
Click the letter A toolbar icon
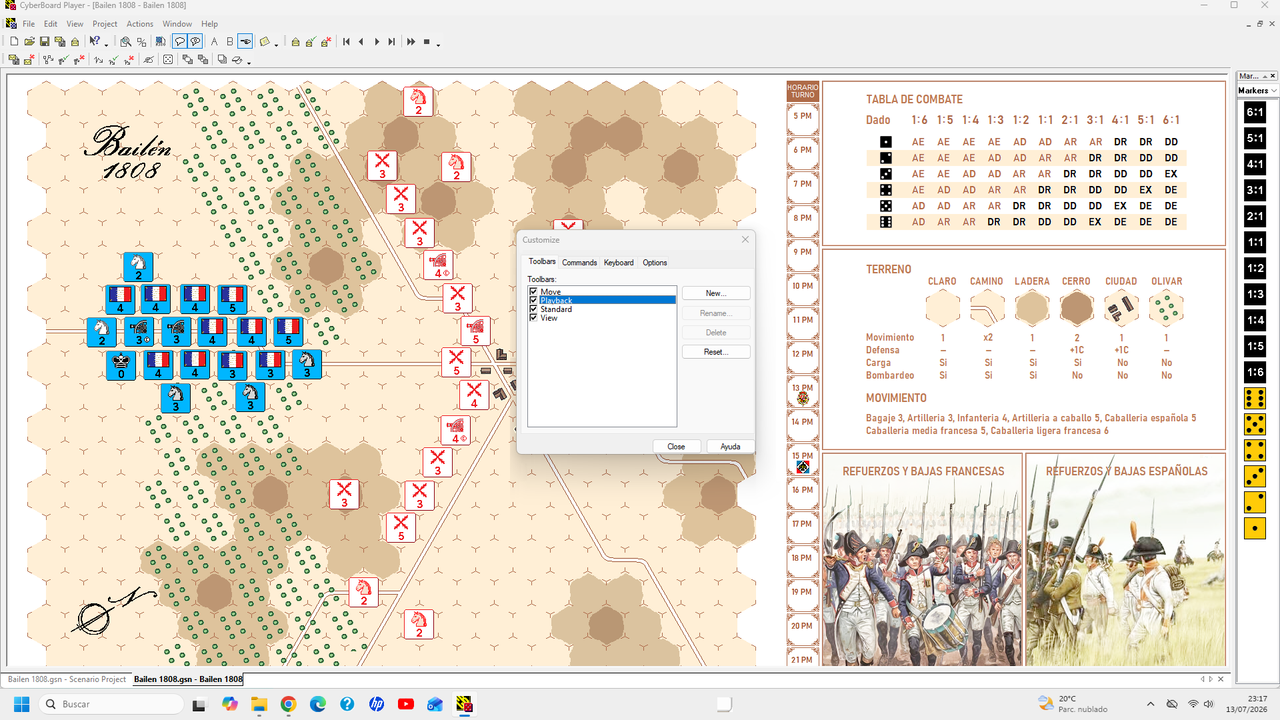[x=214, y=41]
